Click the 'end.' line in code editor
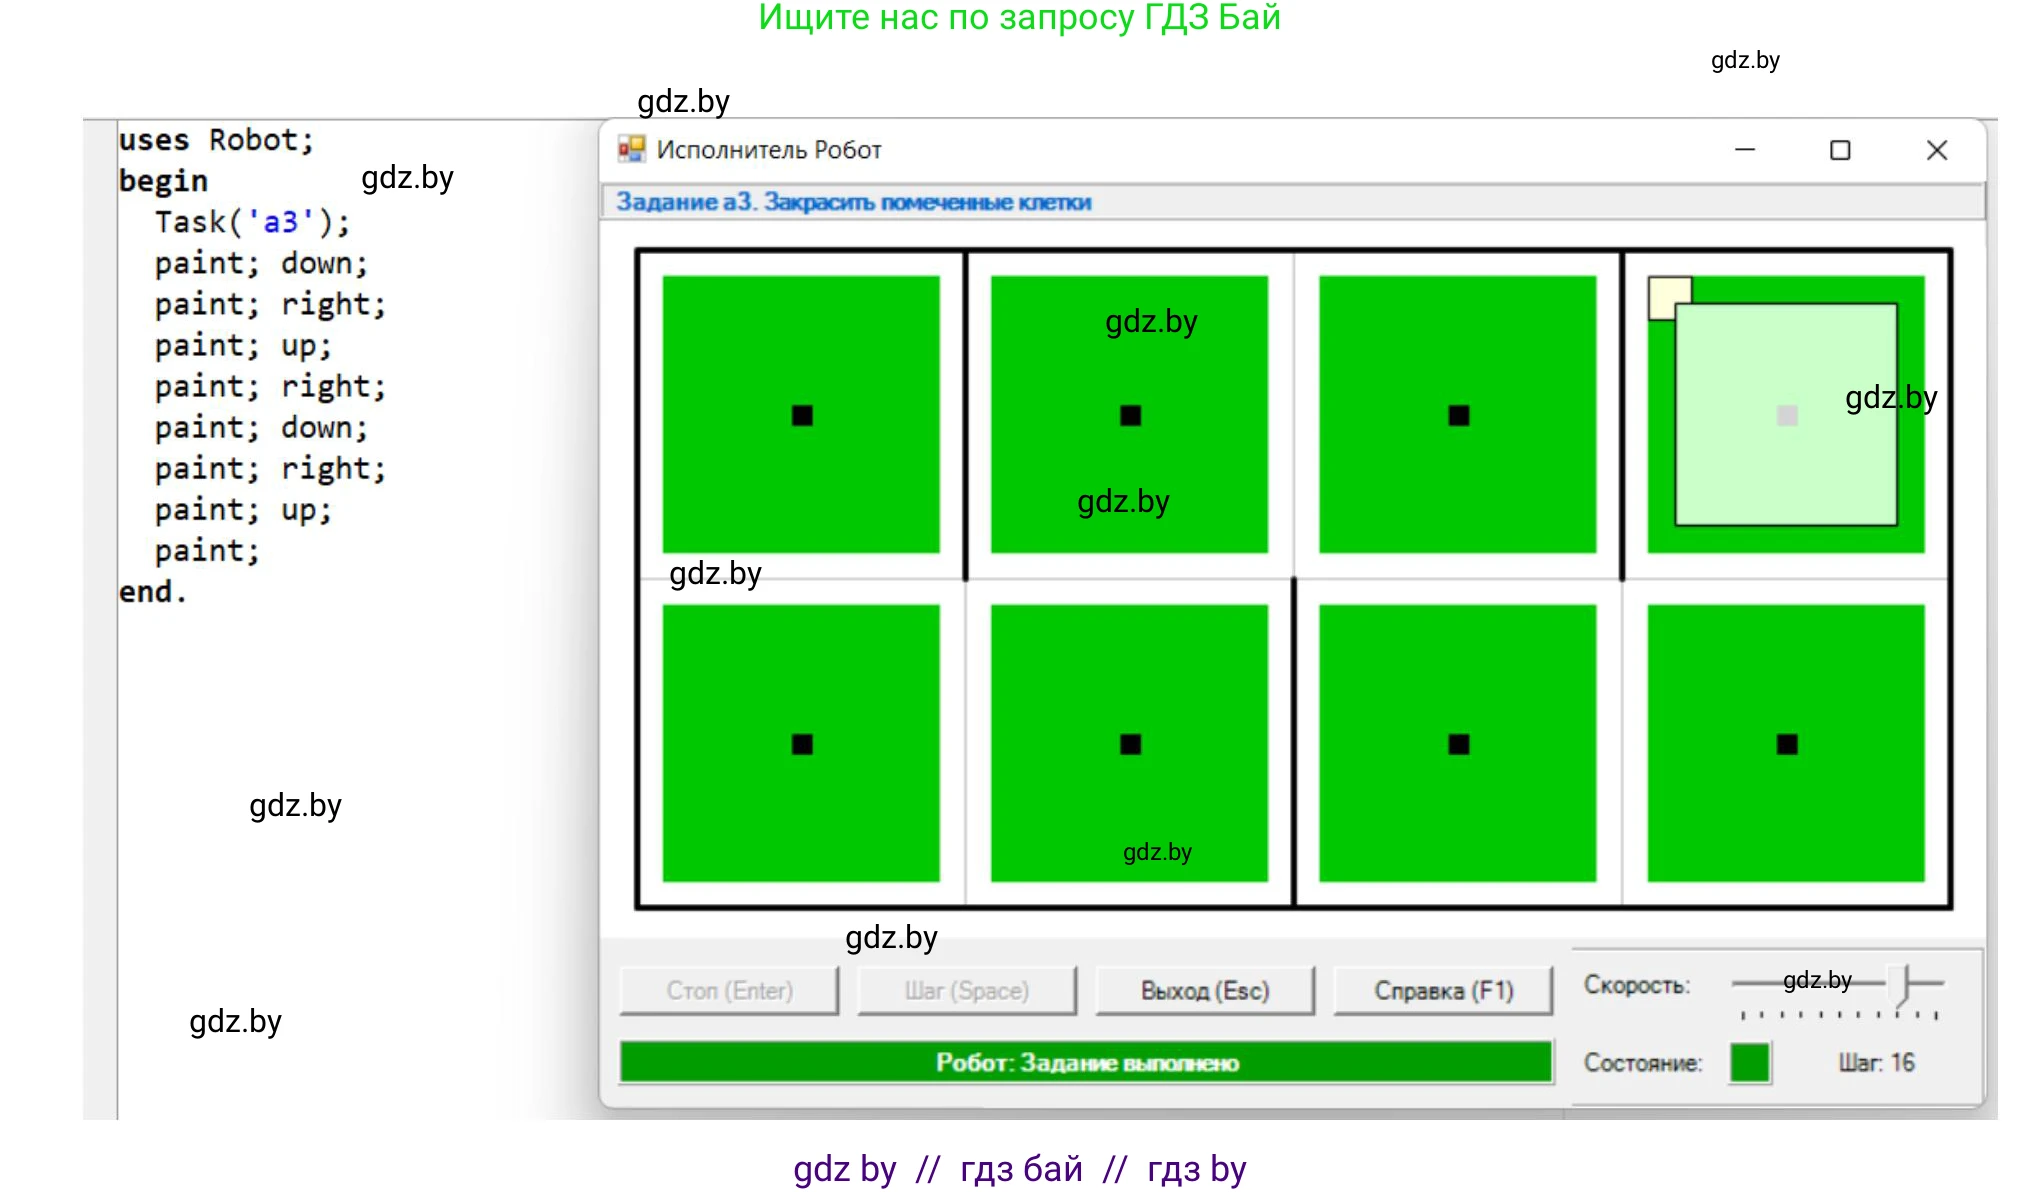The image size is (2042, 1192). [x=152, y=592]
